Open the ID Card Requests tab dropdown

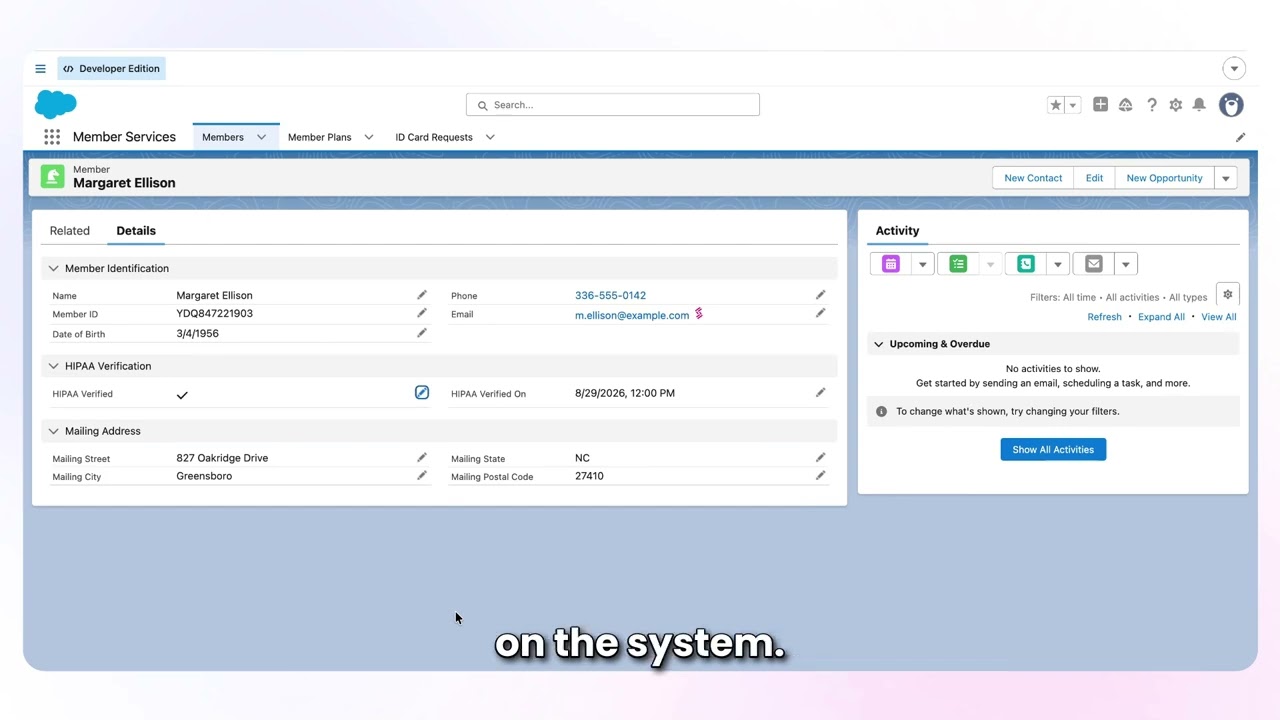[x=490, y=137]
